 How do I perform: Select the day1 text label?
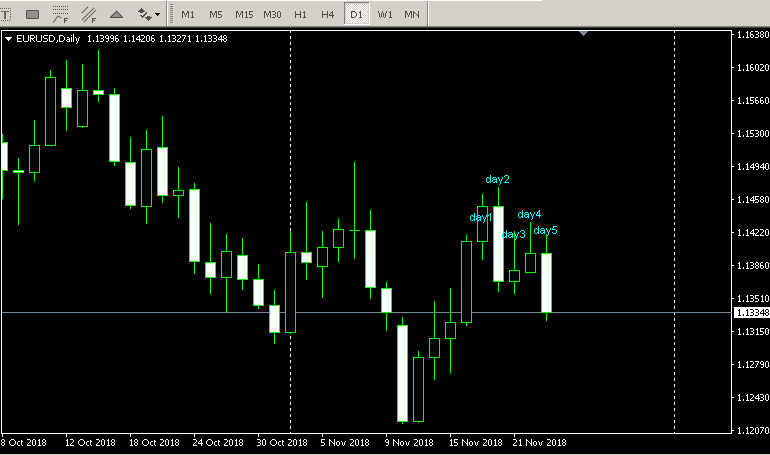tap(480, 217)
